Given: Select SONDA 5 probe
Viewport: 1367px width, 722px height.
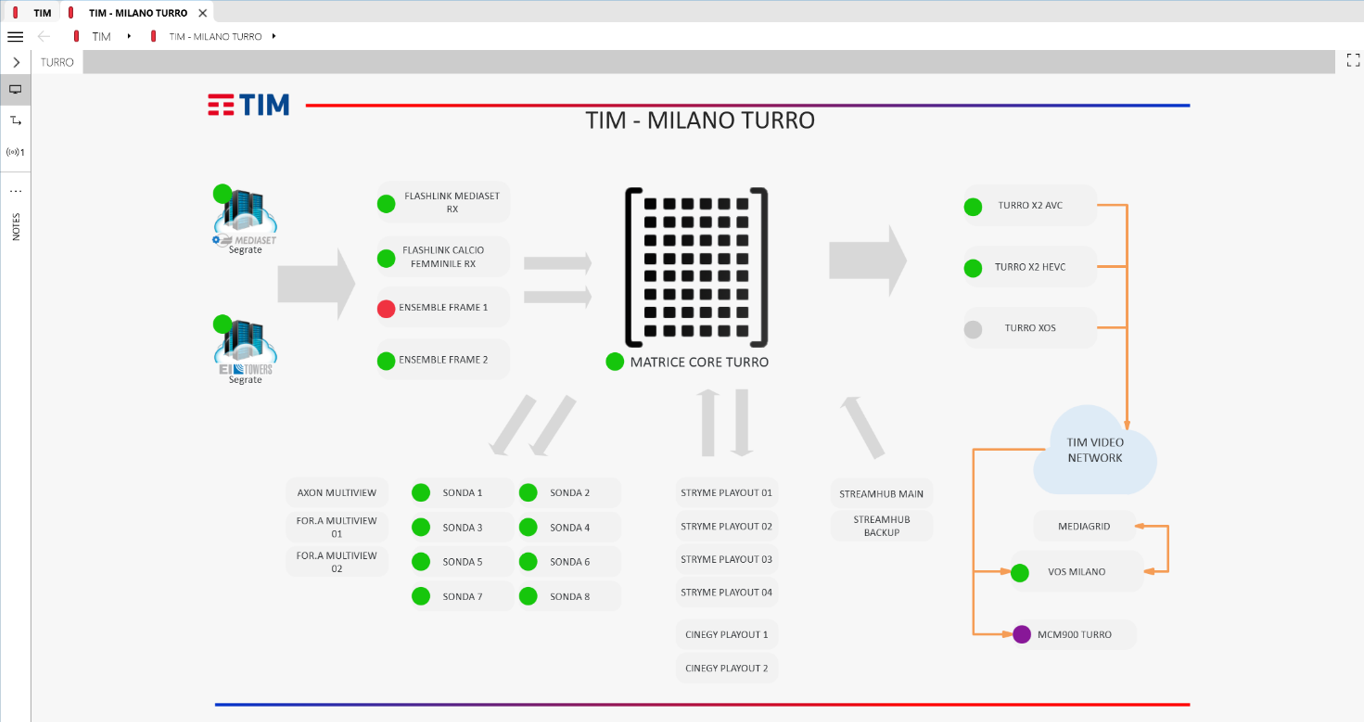Looking at the screenshot, I should click(461, 562).
